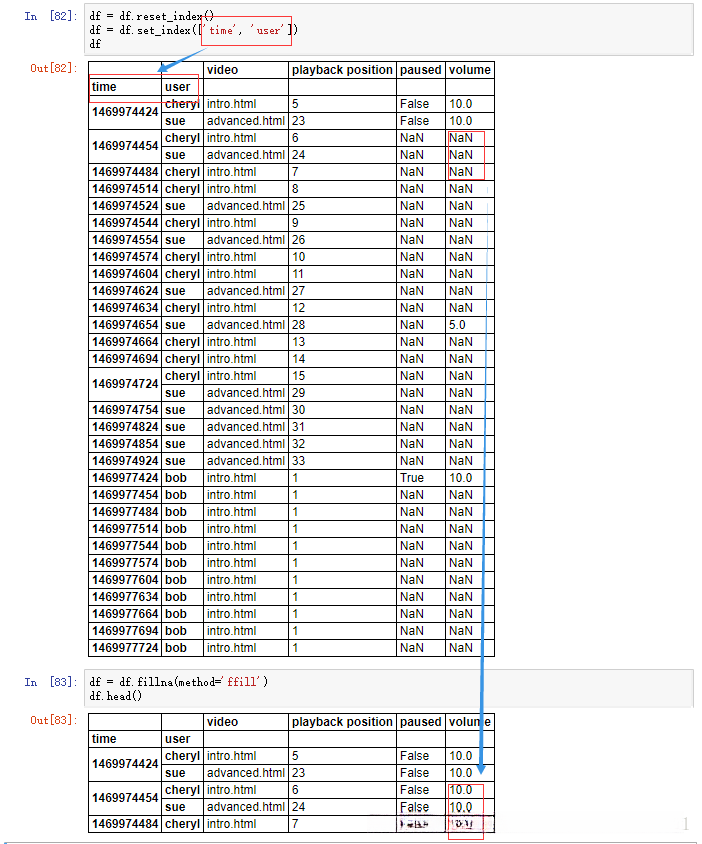Click time index 1469977514 in Out[82]
The image size is (702, 844).
pos(125,529)
